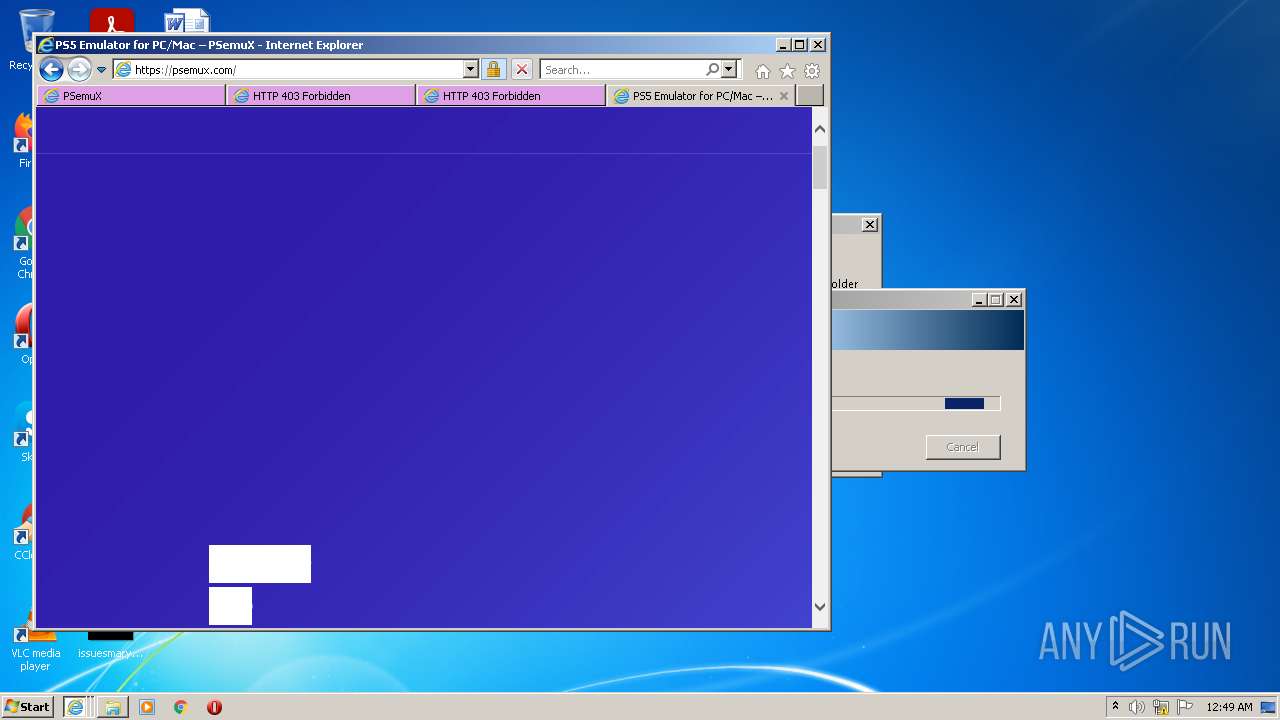Launch Windows Media Player from the taskbar
Image resolution: width=1280 pixels, height=720 pixels.
click(147, 707)
